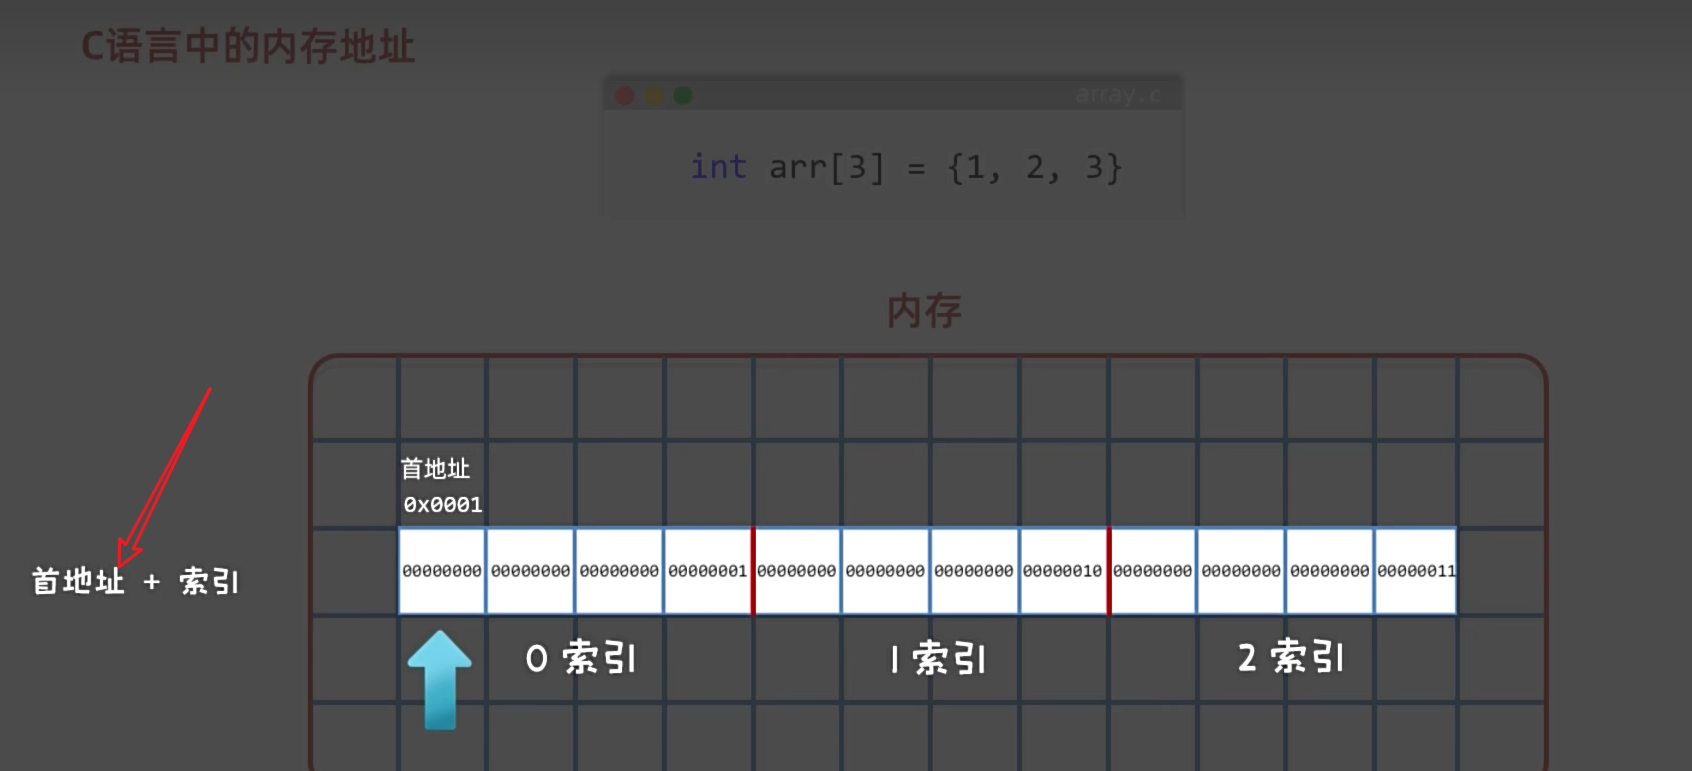Click the red close dot on code window
Screen dimensions: 1692x771
coord(625,96)
